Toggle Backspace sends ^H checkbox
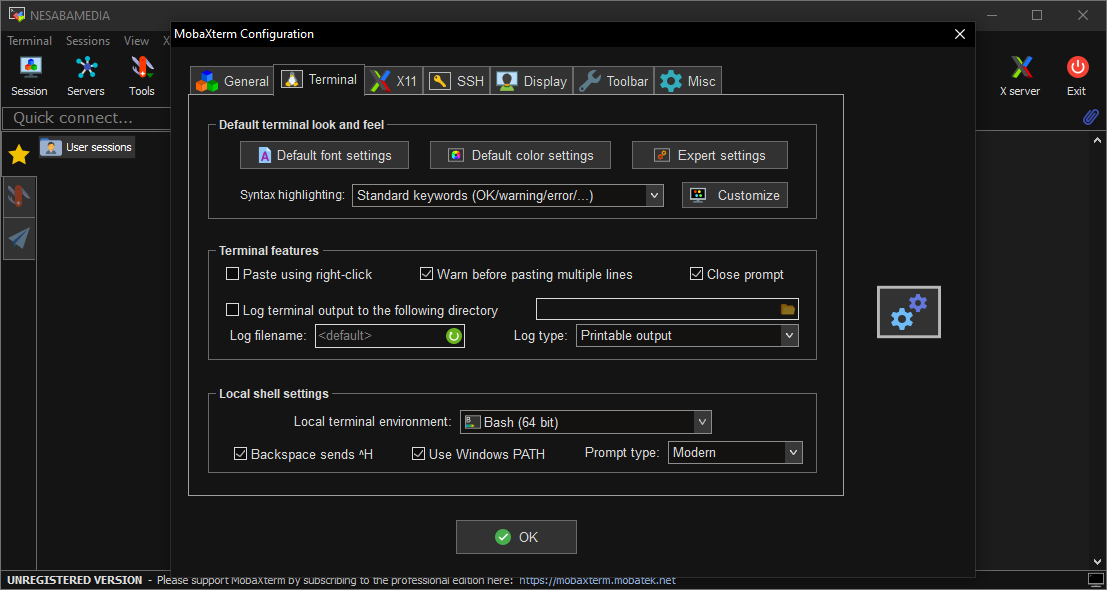Screen dimensions: 1107x590 point(240,454)
